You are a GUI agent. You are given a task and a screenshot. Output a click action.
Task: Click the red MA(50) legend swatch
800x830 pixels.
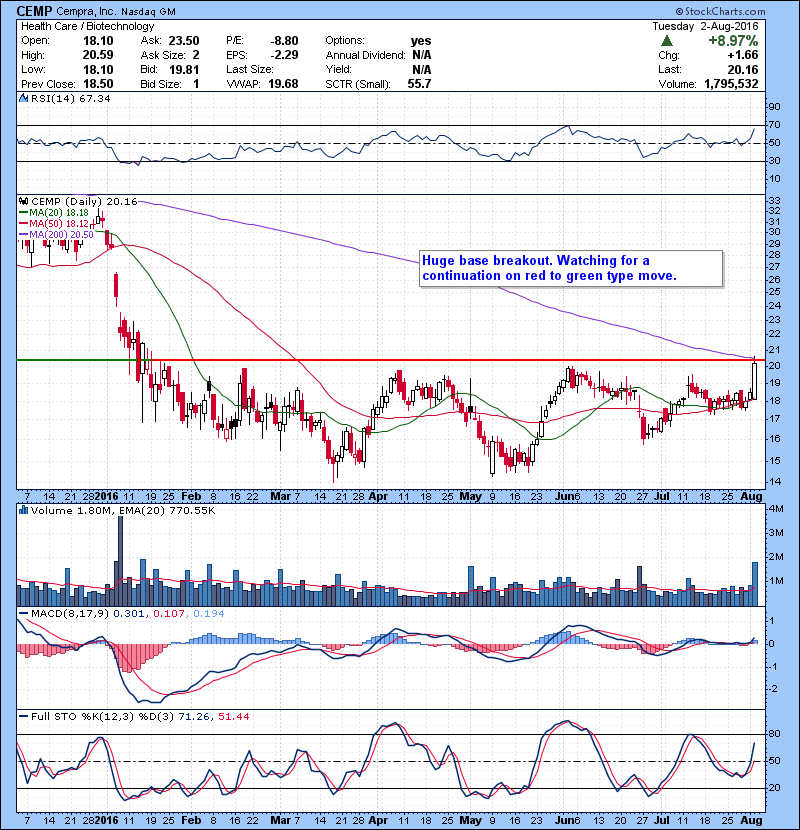23,223
